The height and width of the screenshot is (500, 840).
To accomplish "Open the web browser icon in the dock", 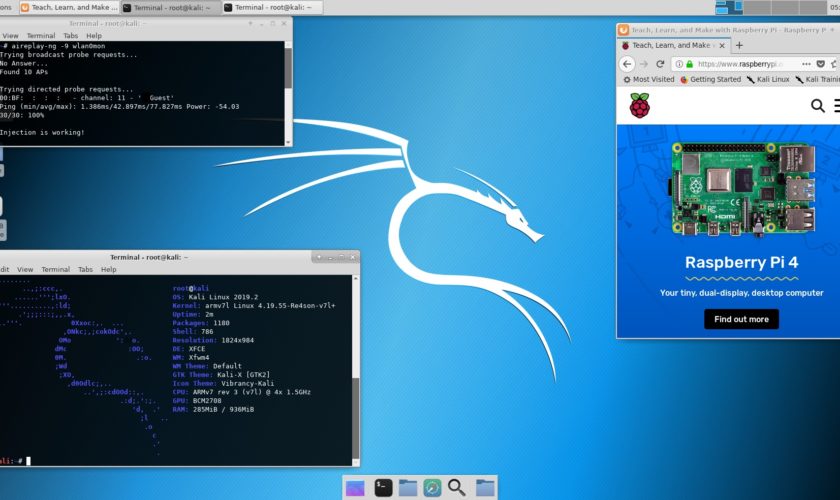I will pyautogui.click(x=432, y=487).
